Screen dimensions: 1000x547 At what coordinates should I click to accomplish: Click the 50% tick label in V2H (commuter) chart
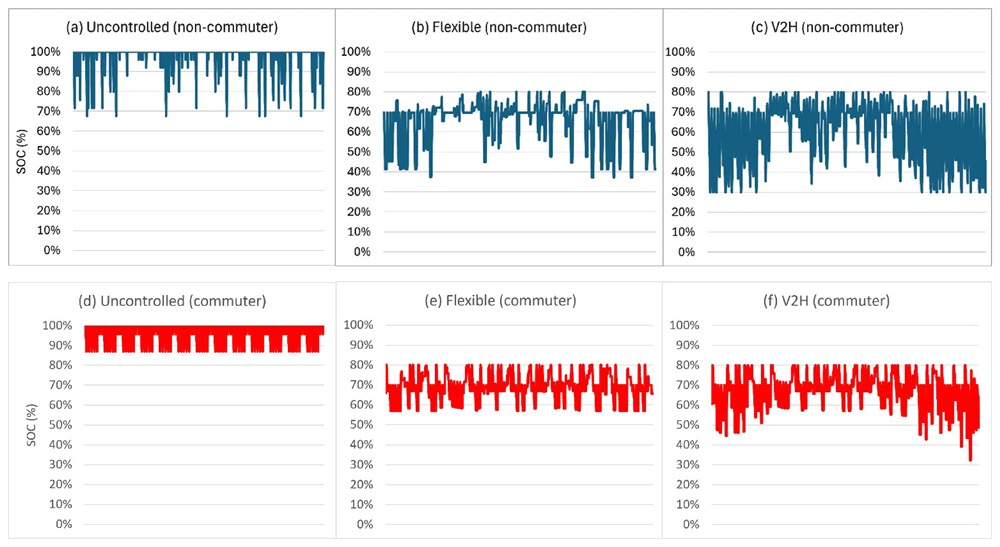pos(688,425)
